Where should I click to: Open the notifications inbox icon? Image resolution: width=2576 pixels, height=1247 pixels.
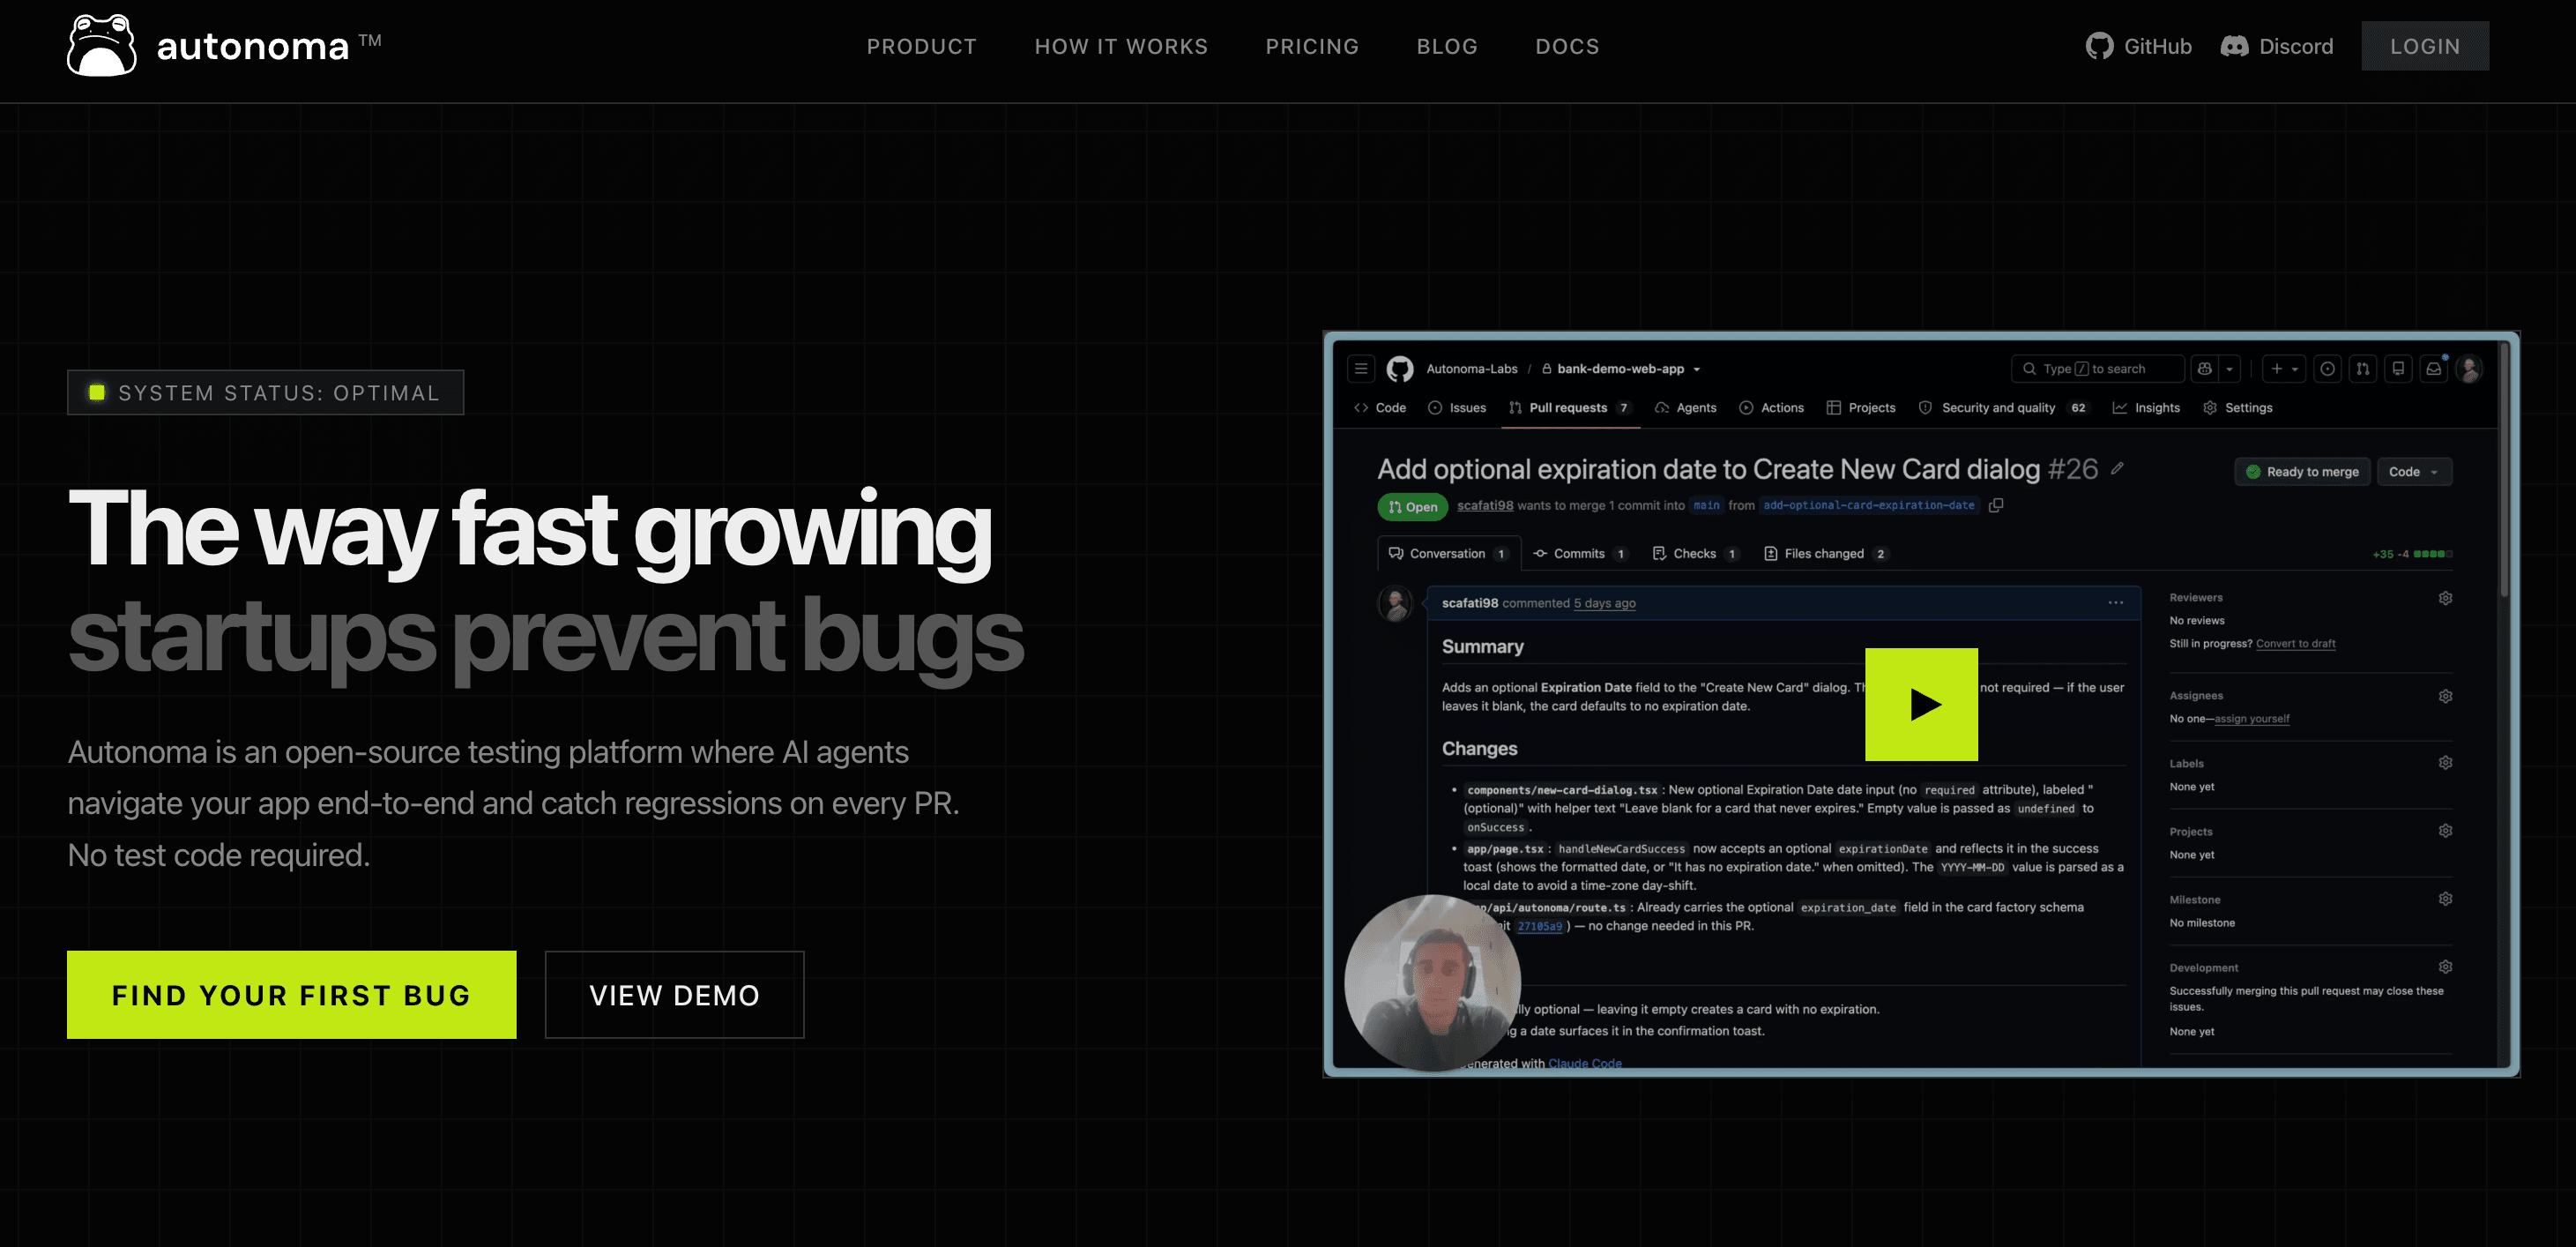2434,369
